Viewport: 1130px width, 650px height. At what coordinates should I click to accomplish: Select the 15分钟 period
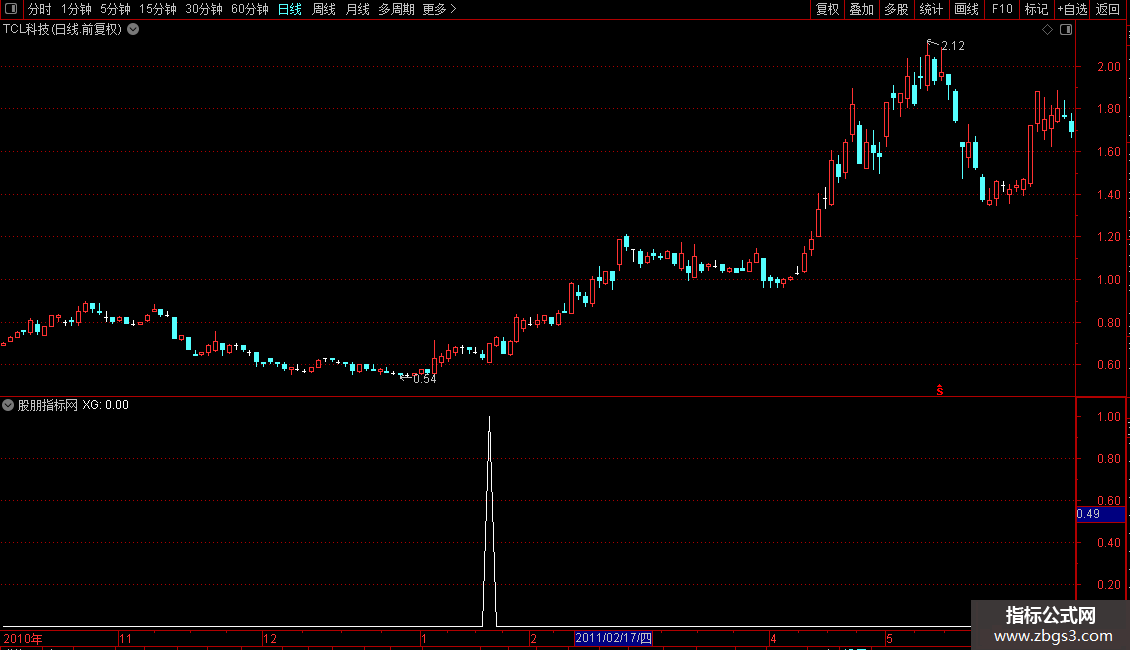pos(158,9)
